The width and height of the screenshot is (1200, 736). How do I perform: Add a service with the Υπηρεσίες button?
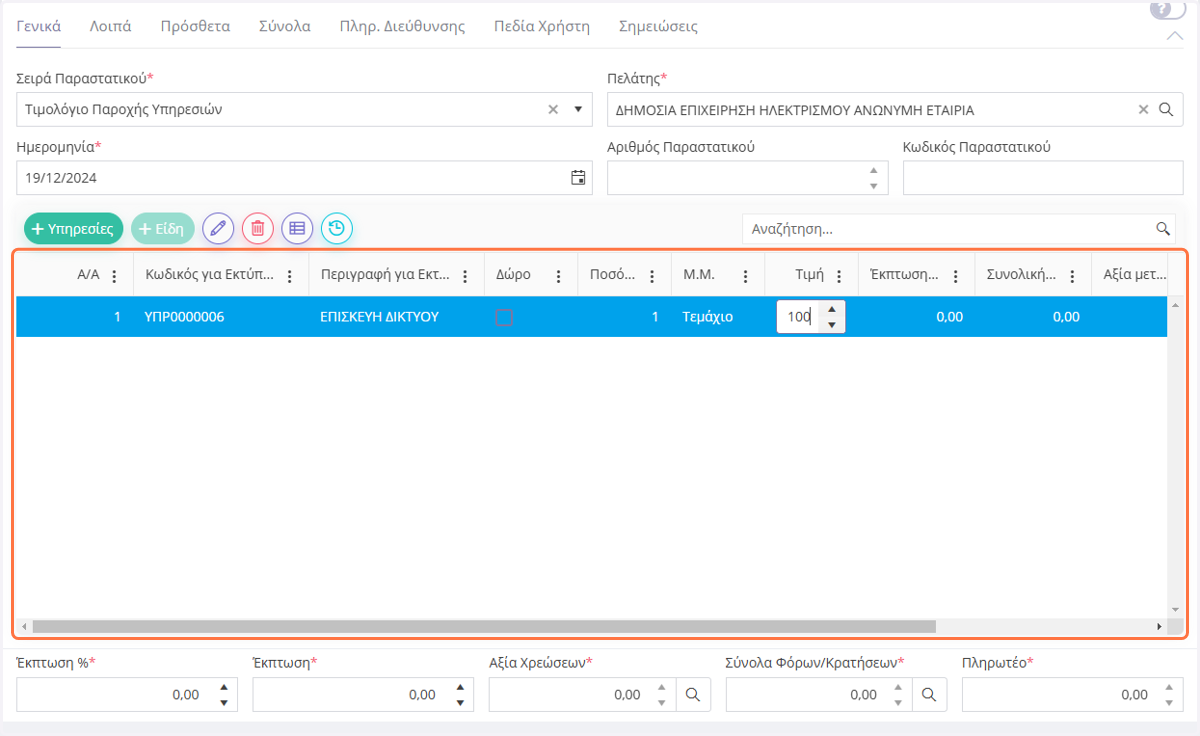(x=73, y=229)
